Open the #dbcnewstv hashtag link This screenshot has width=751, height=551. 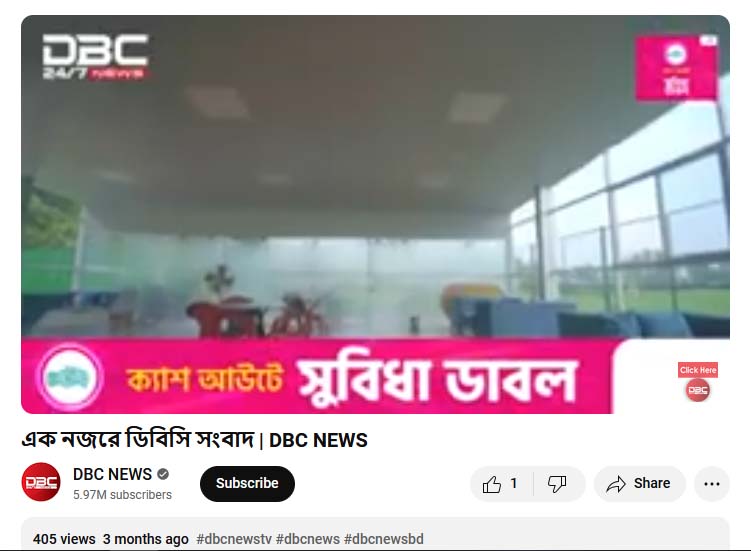pos(234,539)
